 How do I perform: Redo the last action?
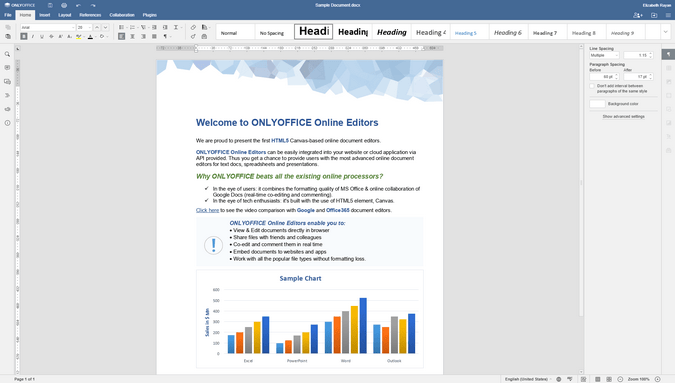point(93,5)
